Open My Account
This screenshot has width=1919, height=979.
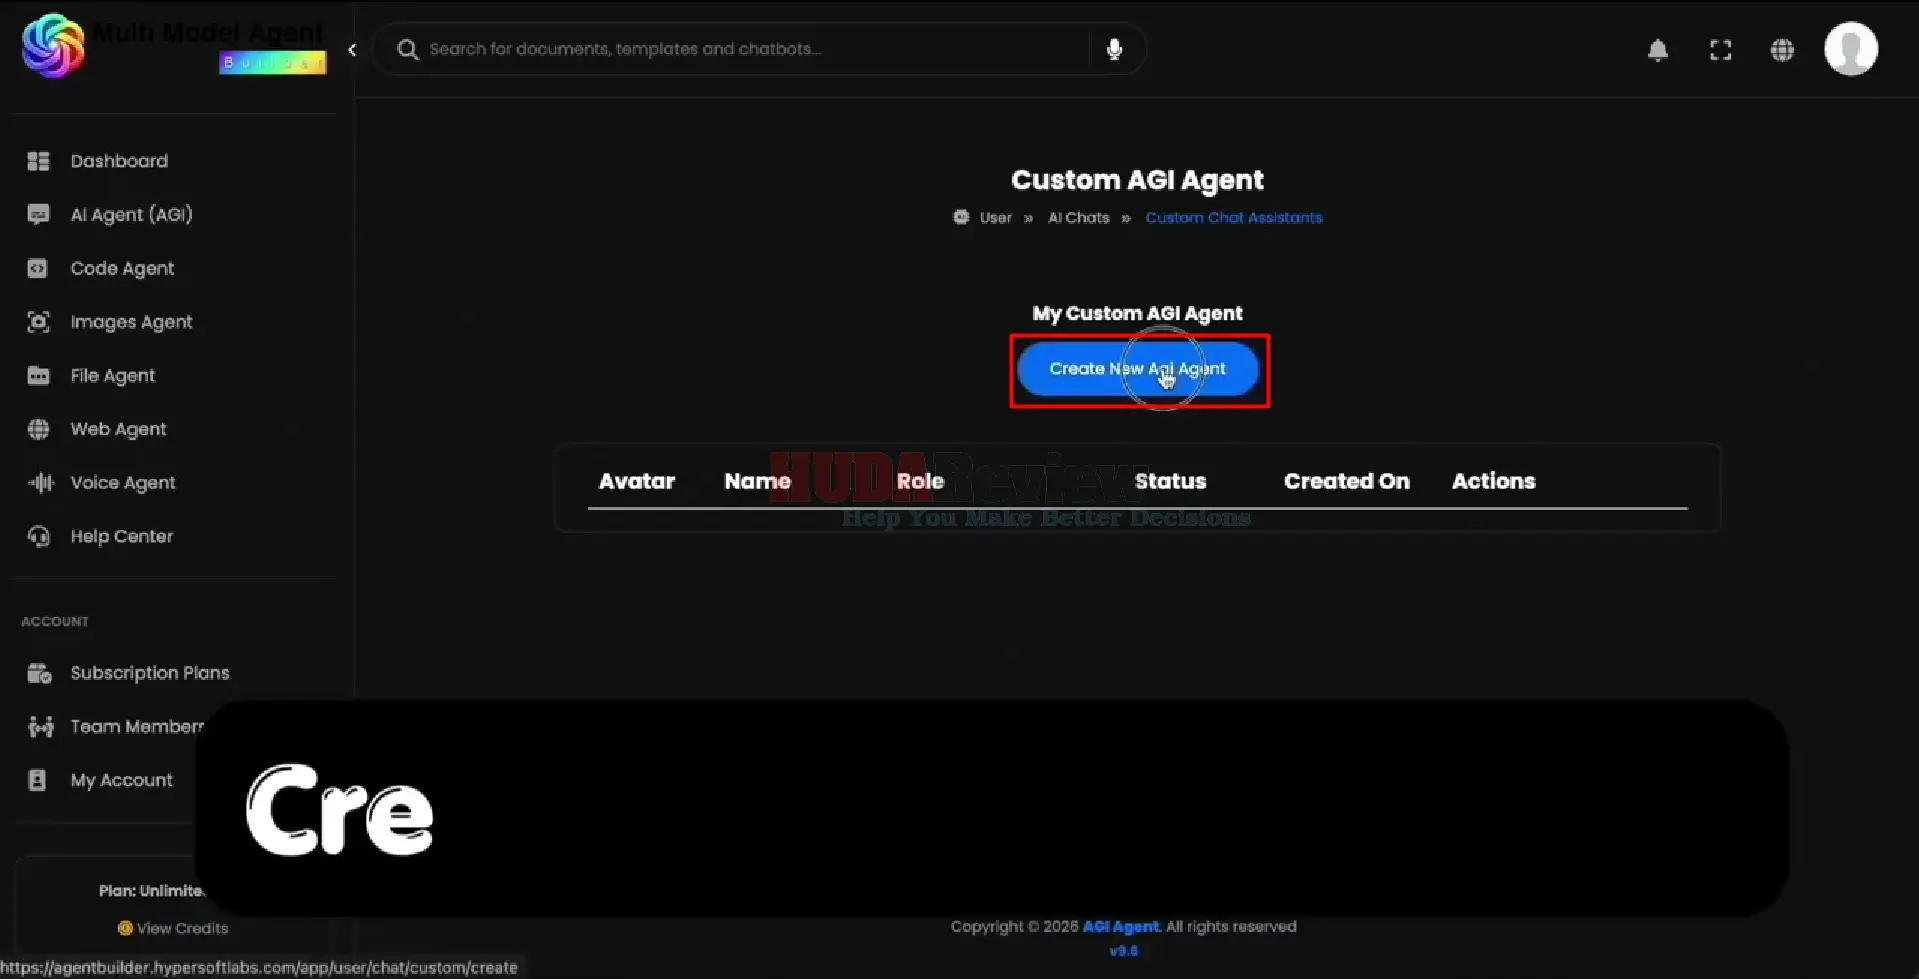tap(121, 780)
